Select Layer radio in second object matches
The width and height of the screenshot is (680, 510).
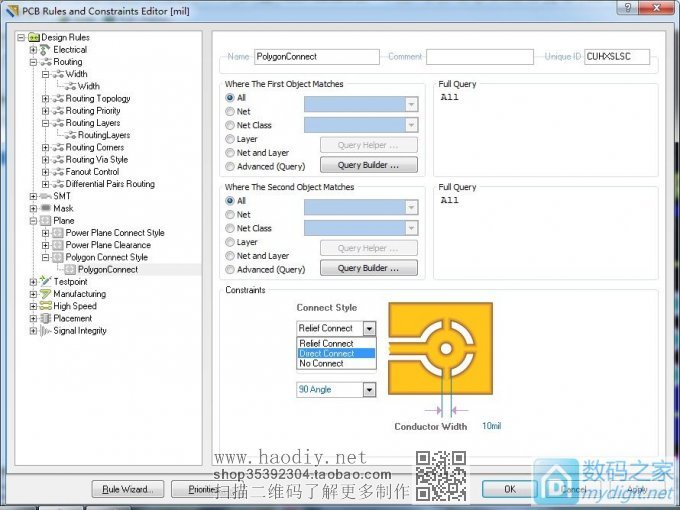click(x=231, y=242)
